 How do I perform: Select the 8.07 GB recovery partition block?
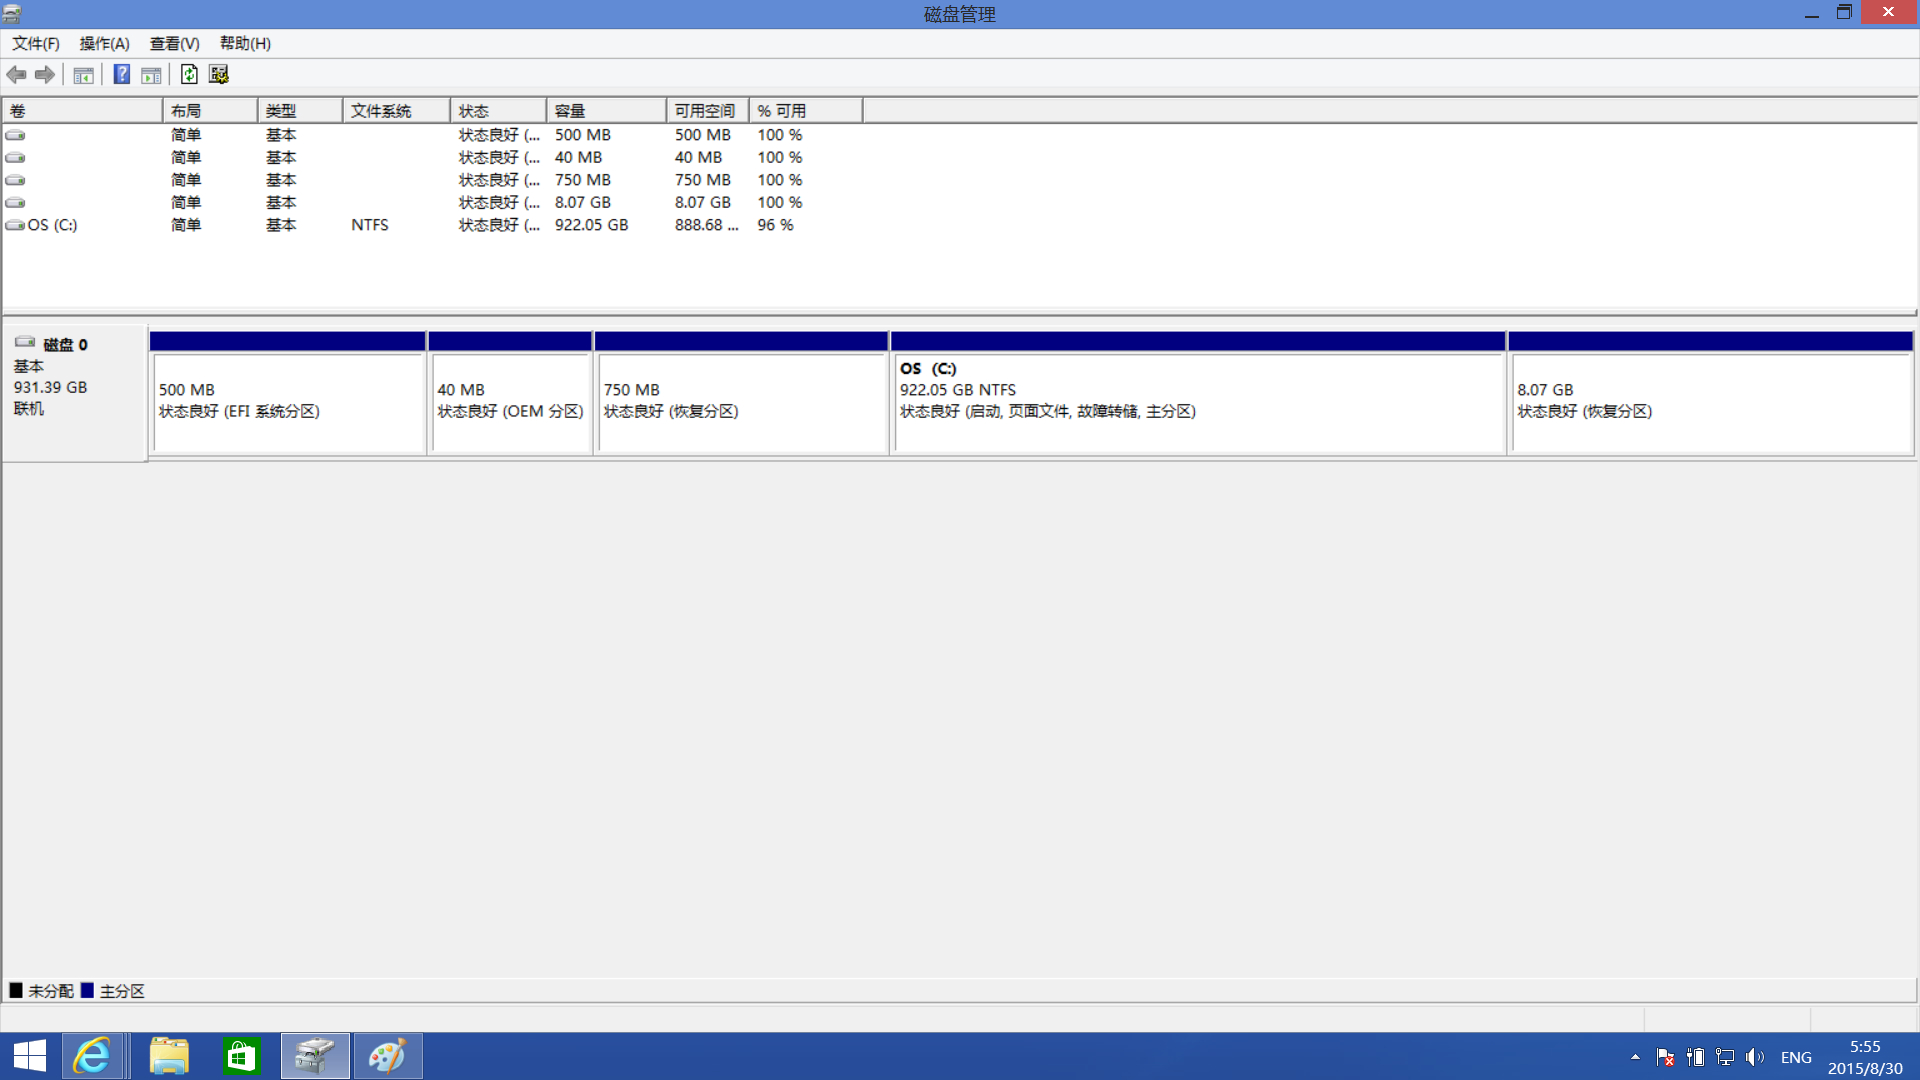tap(1710, 402)
